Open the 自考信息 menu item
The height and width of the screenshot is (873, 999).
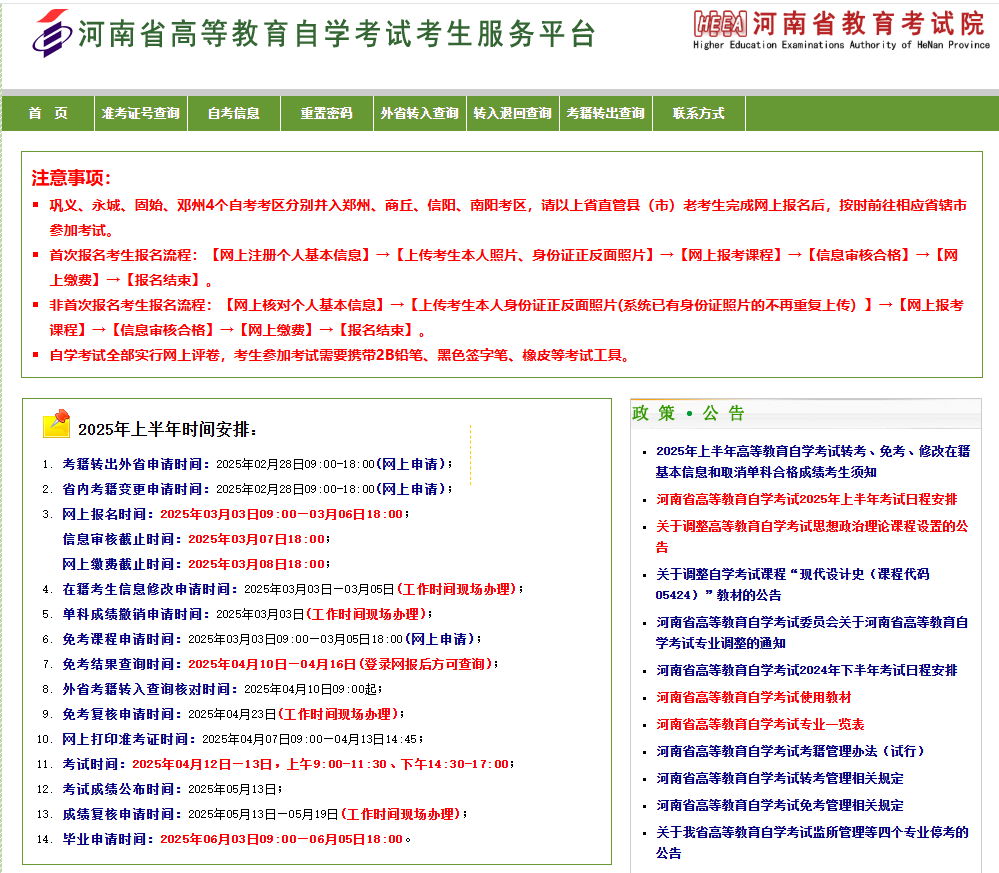234,113
